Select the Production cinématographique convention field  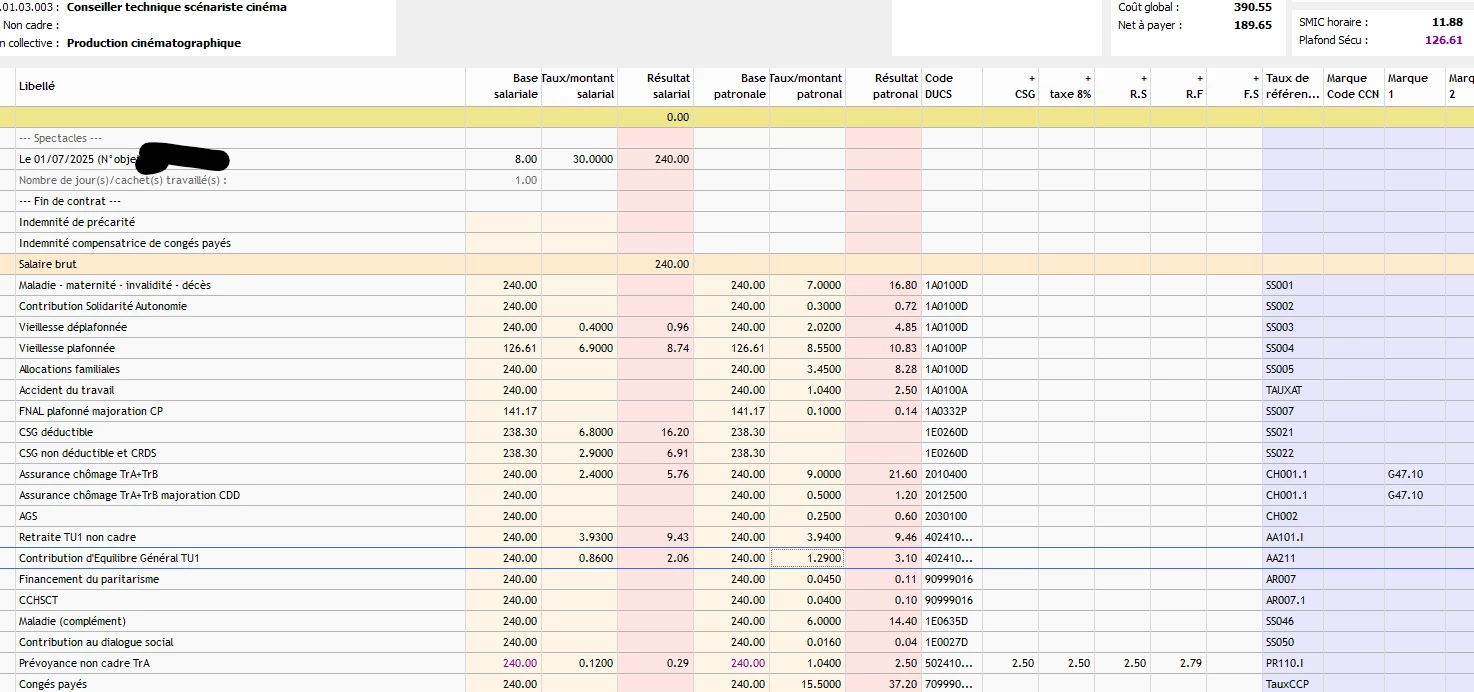pyautogui.click(x=154, y=43)
